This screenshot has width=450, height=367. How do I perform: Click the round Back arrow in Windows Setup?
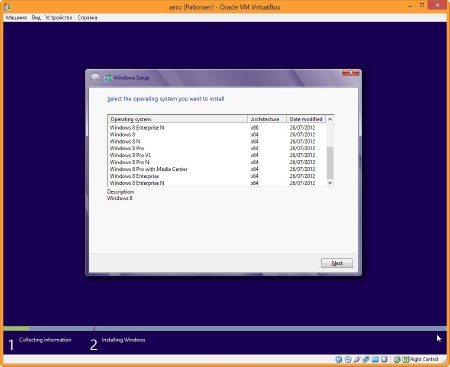[x=95, y=78]
